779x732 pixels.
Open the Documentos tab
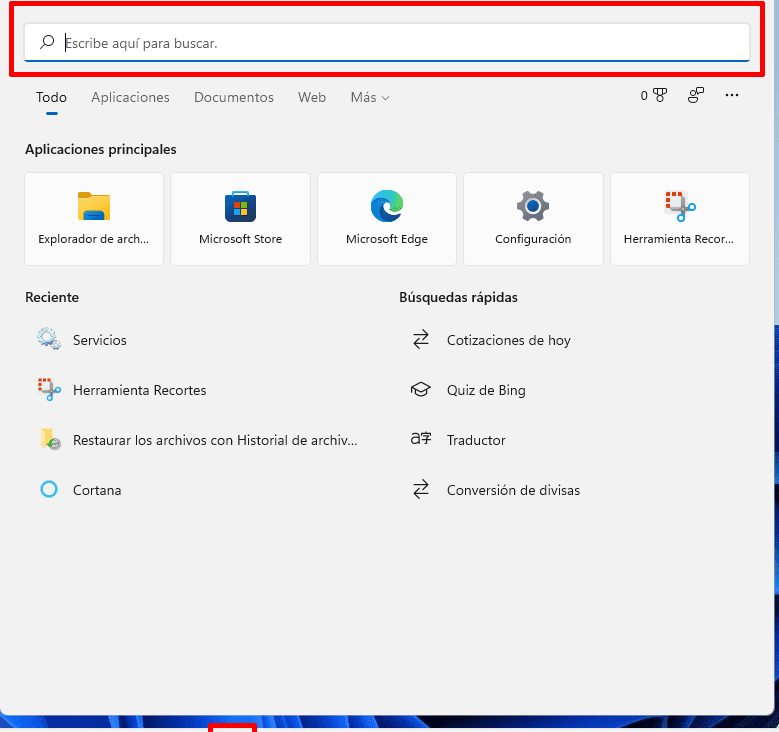click(x=234, y=97)
